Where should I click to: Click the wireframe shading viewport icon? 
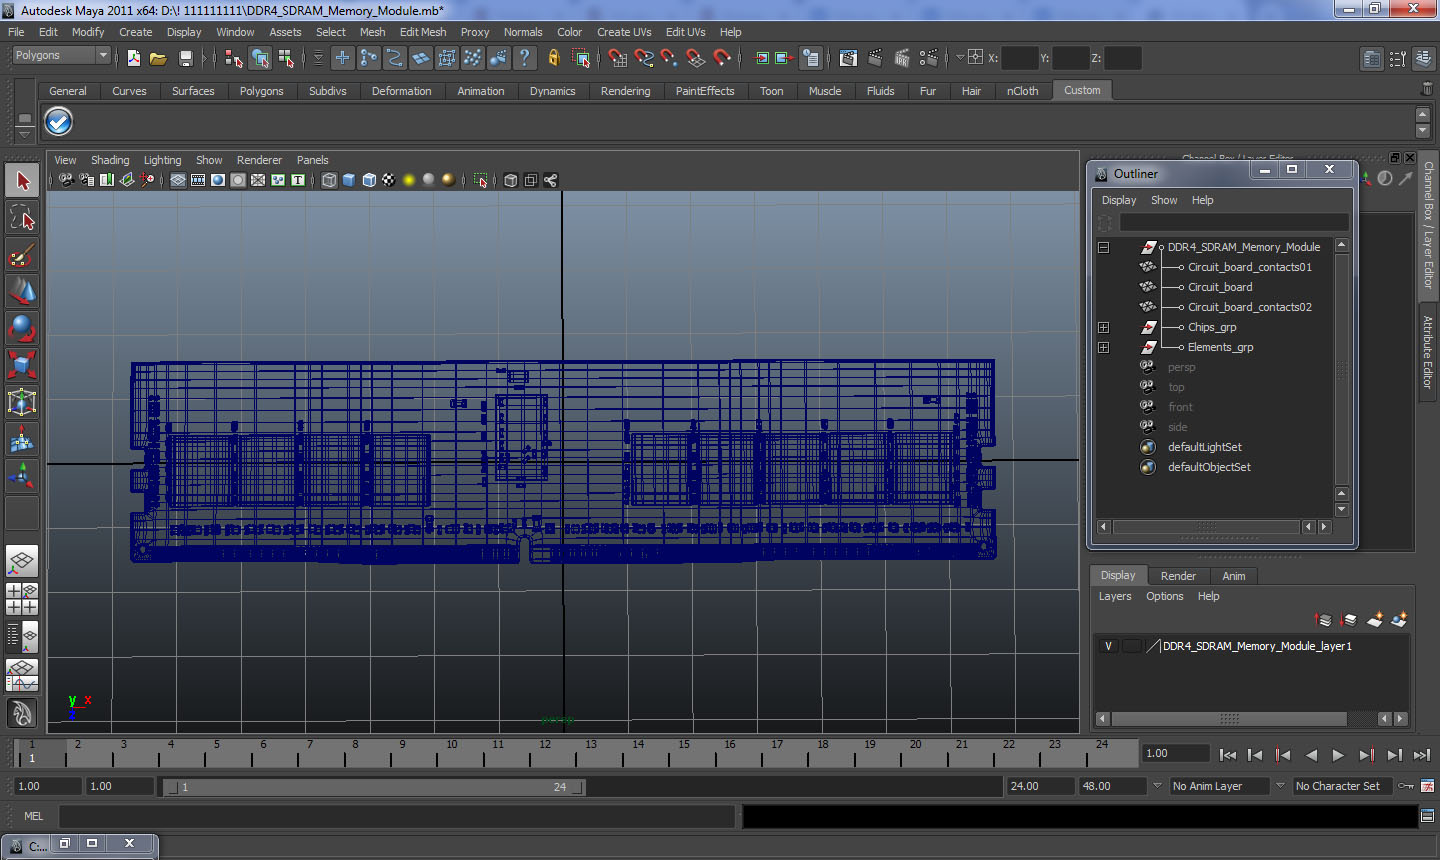[x=329, y=180]
